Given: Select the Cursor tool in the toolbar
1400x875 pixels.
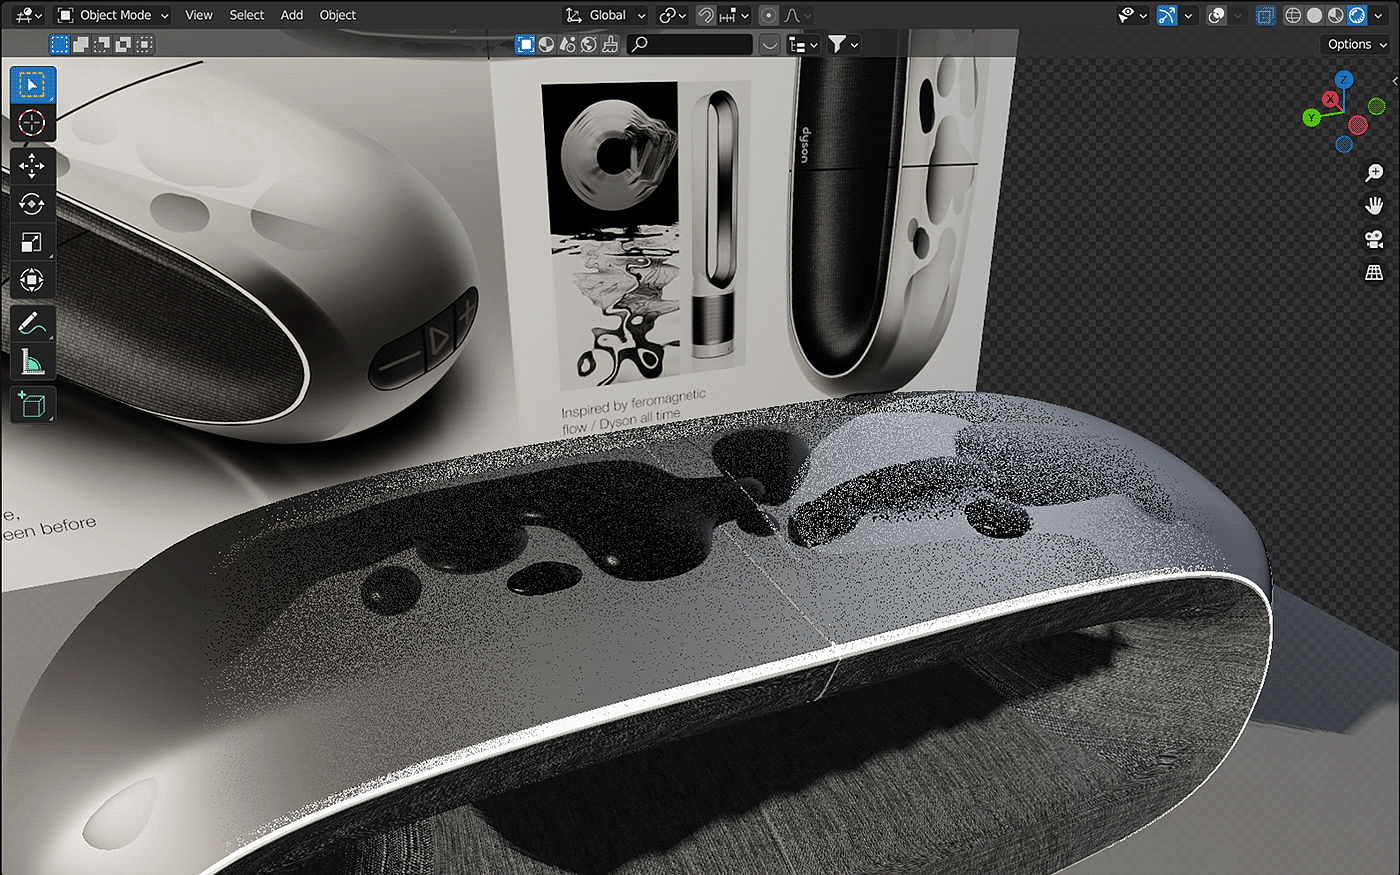Looking at the screenshot, I should tap(32, 123).
